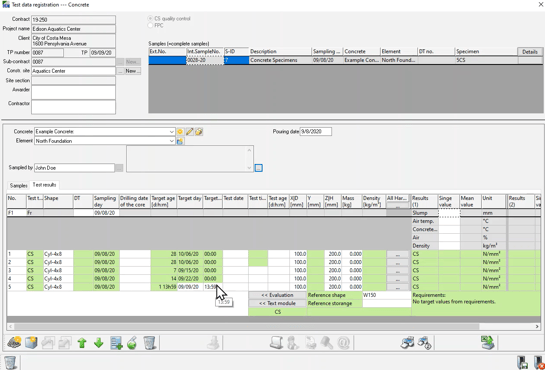Switch to the Samples tab
The height and width of the screenshot is (370, 545).
point(18,186)
